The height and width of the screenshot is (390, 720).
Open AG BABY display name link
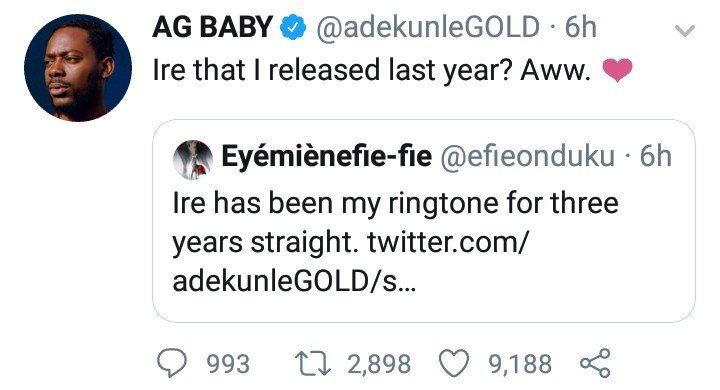213,27
